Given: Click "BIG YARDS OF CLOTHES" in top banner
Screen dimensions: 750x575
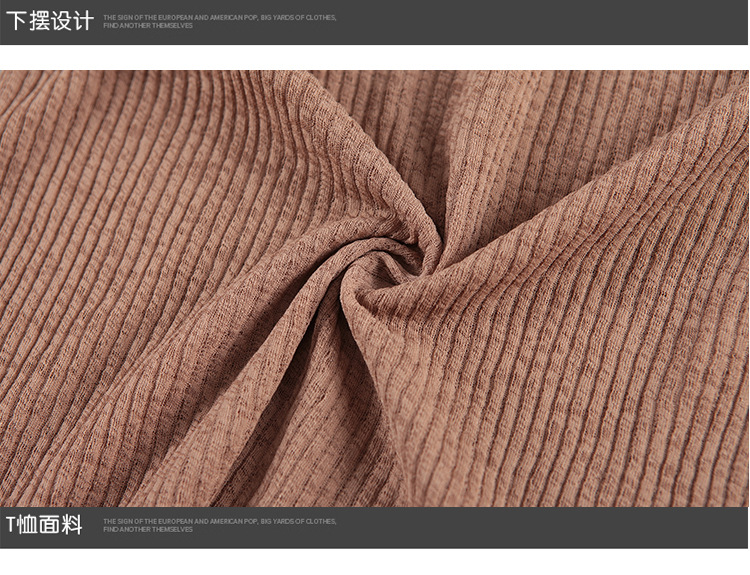Looking at the screenshot, I should [298, 18].
